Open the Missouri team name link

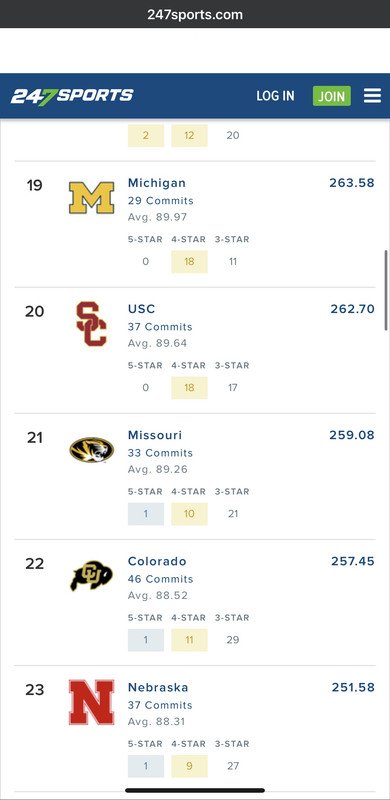coord(155,435)
